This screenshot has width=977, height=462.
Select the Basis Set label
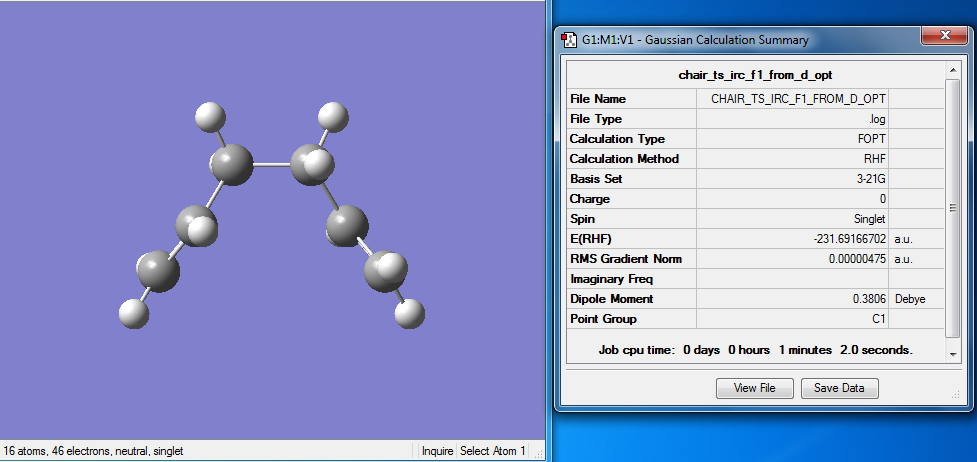[x=596, y=179]
